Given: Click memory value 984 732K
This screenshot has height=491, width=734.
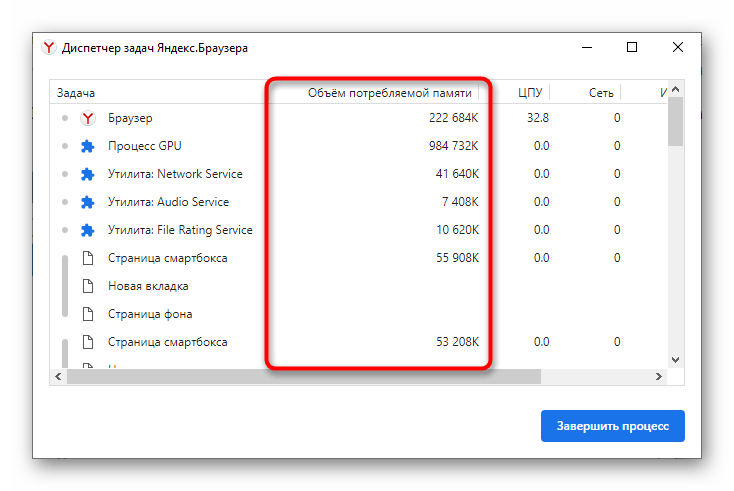Looking at the screenshot, I should (x=454, y=146).
